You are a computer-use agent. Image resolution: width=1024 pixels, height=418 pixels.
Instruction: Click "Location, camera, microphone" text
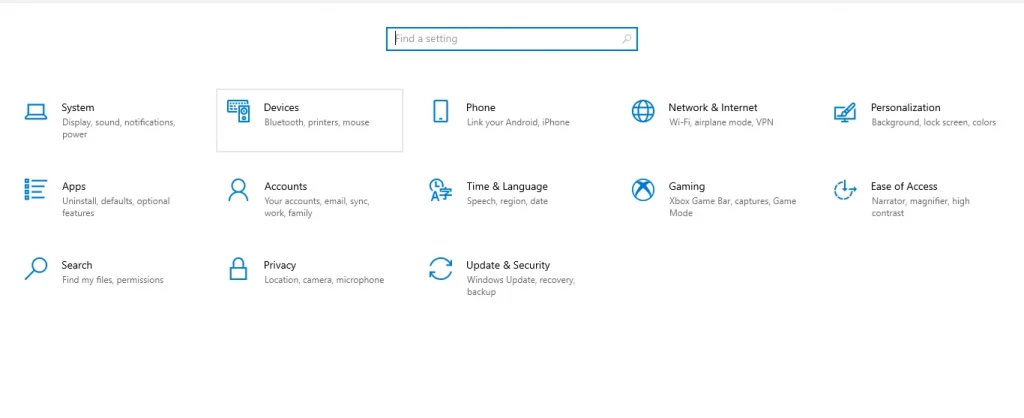(324, 280)
